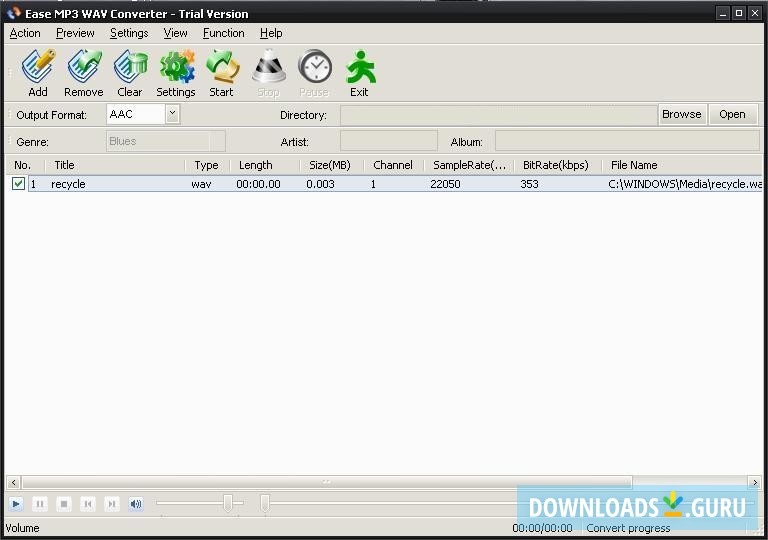Open the Preview menu
768x540 pixels.
tap(75, 33)
